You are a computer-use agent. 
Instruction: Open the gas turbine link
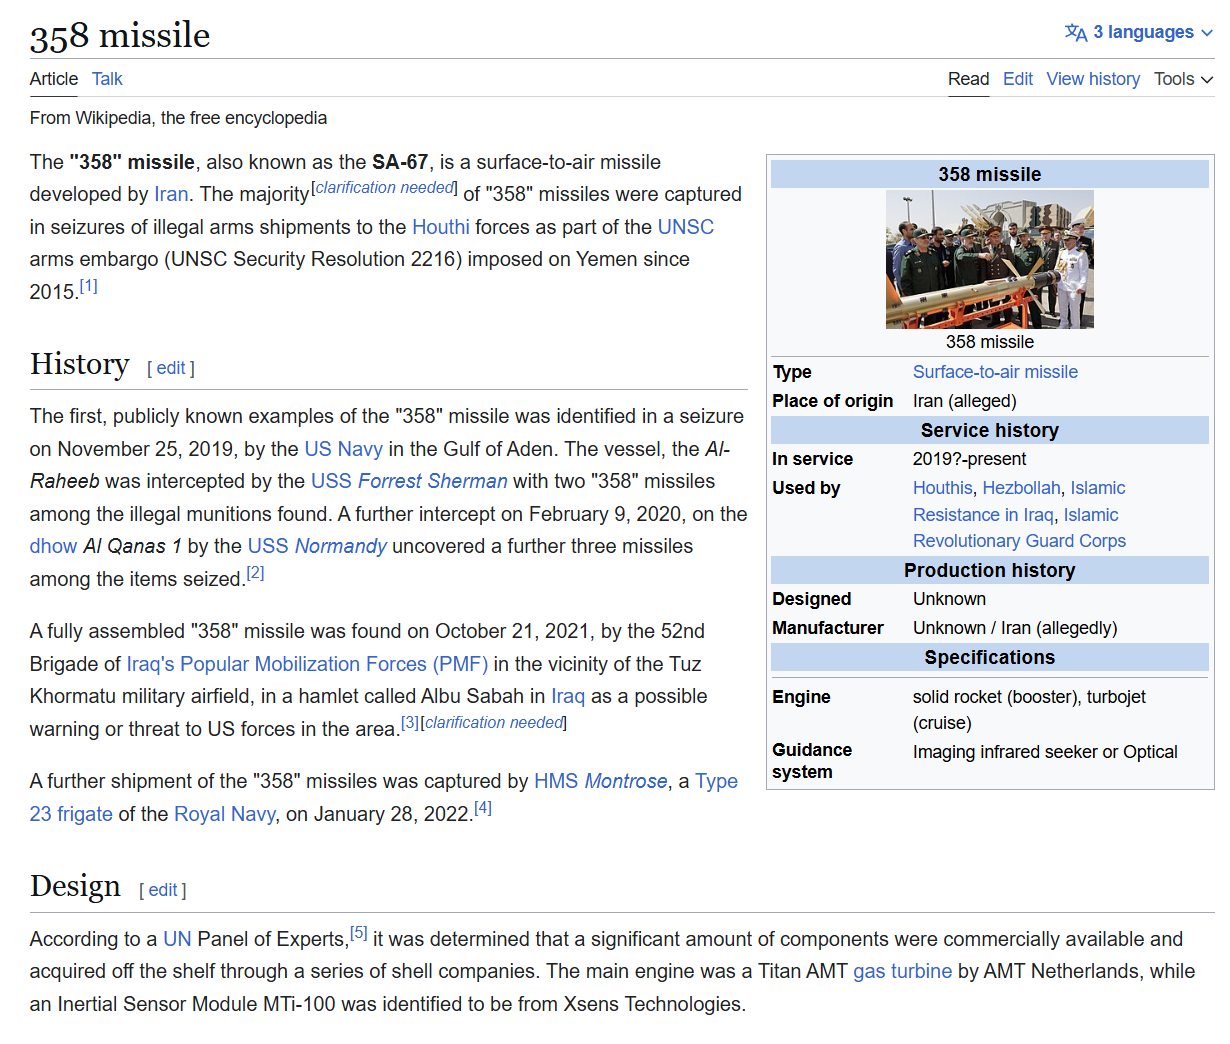[x=902, y=971]
